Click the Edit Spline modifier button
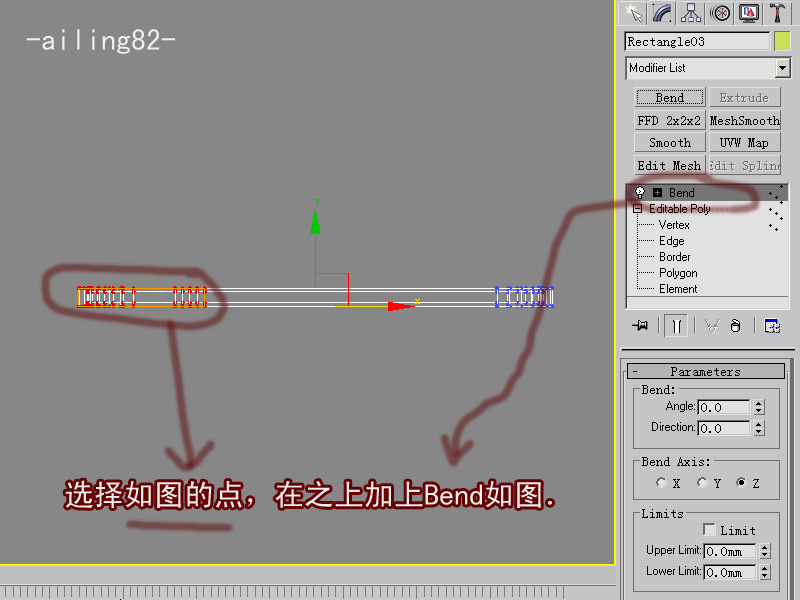Screen dimensions: 800x600 pyautogui.click(x=744, y=166)
